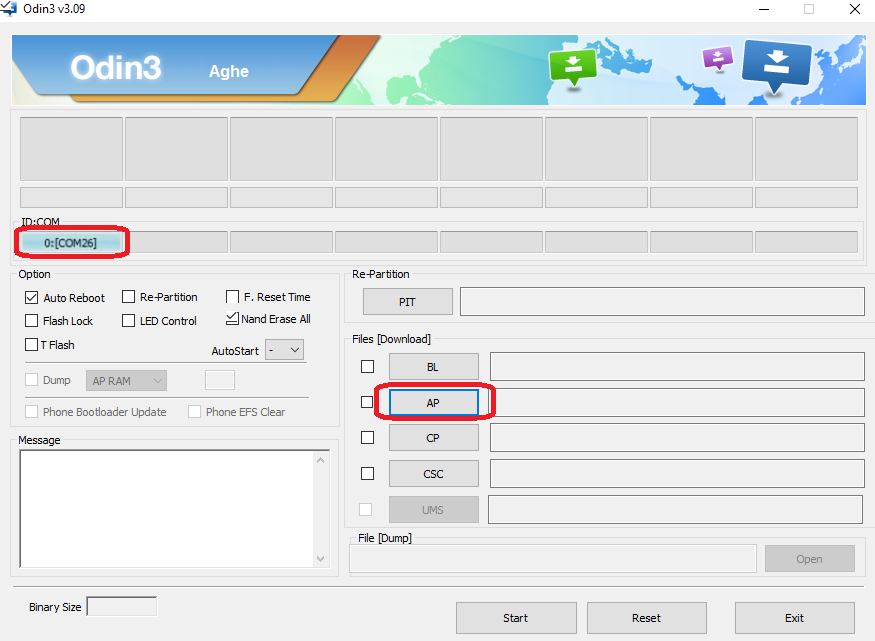The height and width of the screenshot is (641, 875).
Task: Click the CP file button
Action: pyautogui.click(x=434, y=438)
